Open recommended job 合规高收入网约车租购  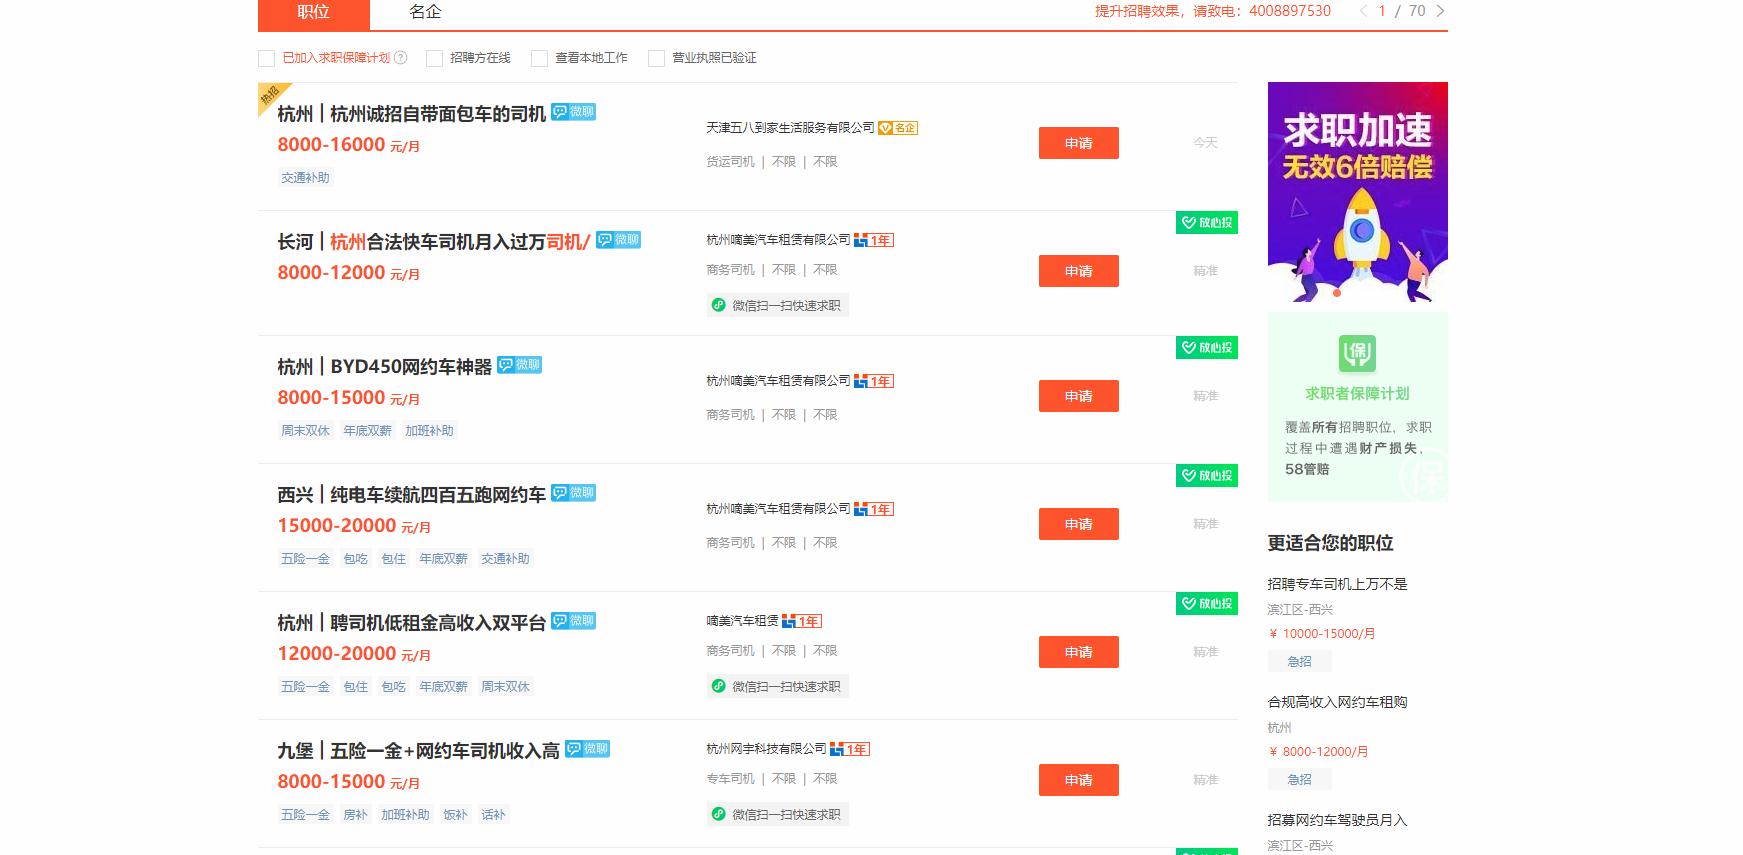pyautogui.click(x=1337, y=702)
